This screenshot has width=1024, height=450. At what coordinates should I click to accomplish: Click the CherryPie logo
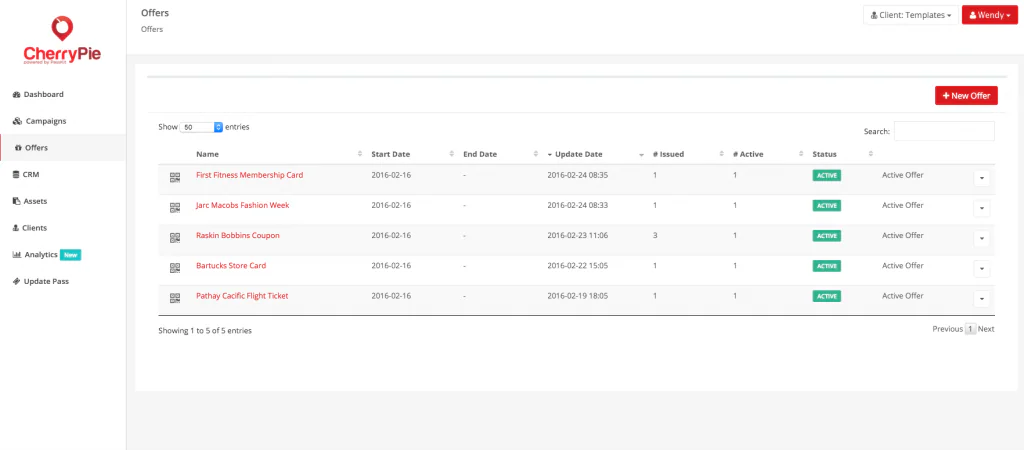pyautogui.click(x=63, y=40)
